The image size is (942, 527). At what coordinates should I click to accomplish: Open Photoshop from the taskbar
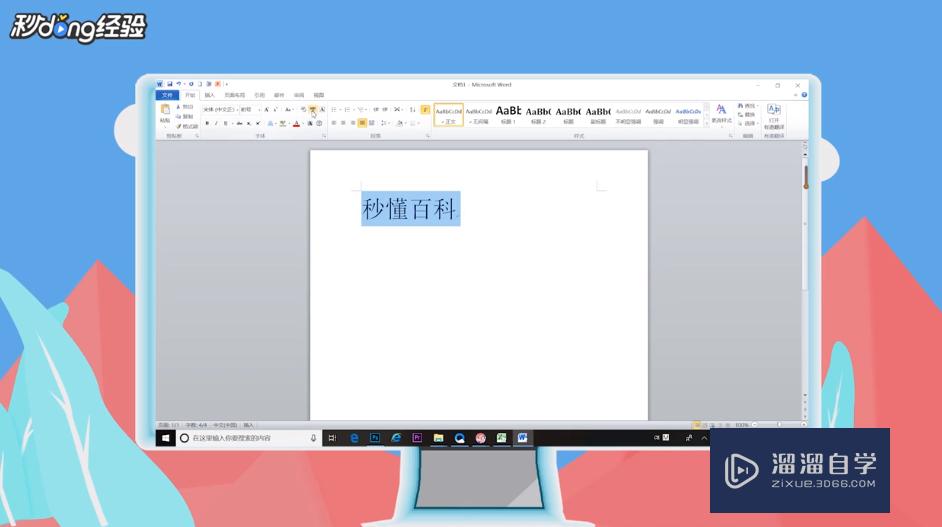point(375,438)
